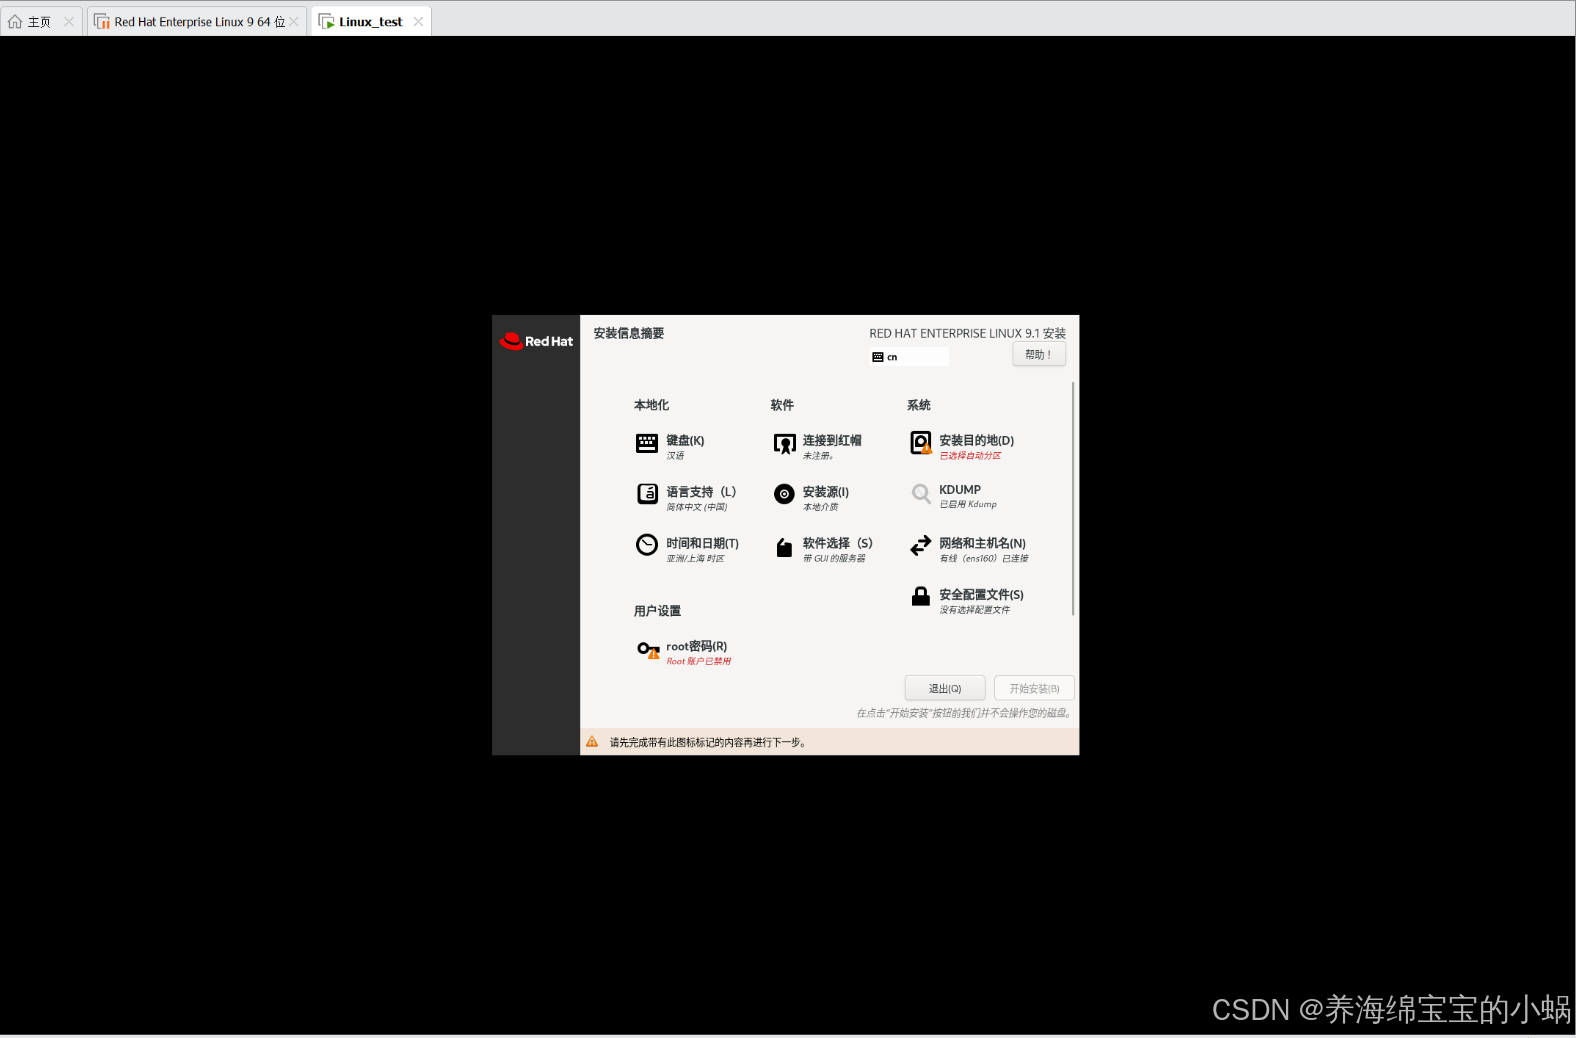1576x1038 pixels.
Task: Open the language support icon
Action: [x=647, y=494]
